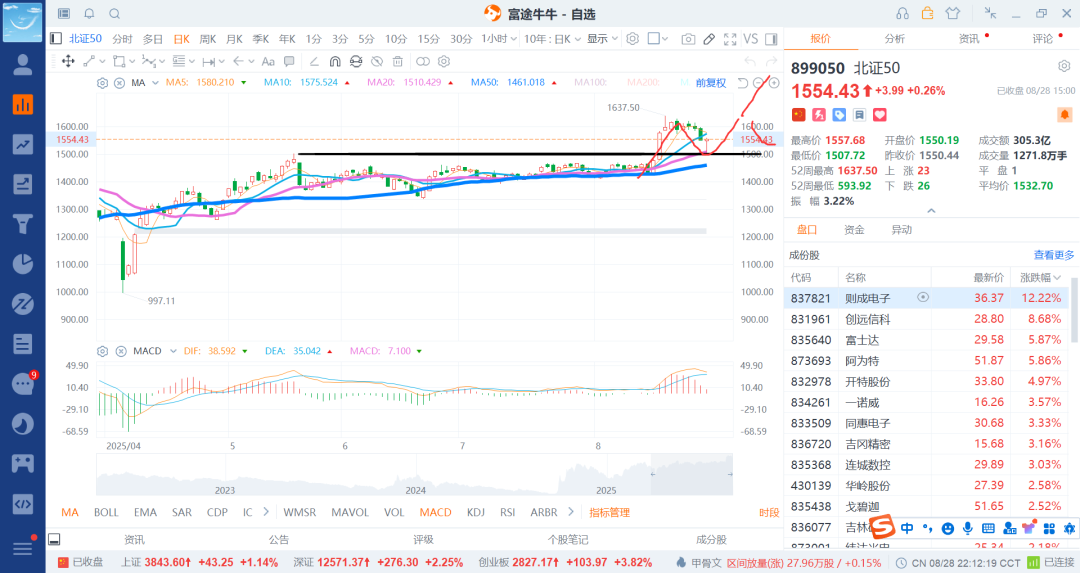
Task: Toggle the comment bubble drawing tool
Action: point(289,61)
